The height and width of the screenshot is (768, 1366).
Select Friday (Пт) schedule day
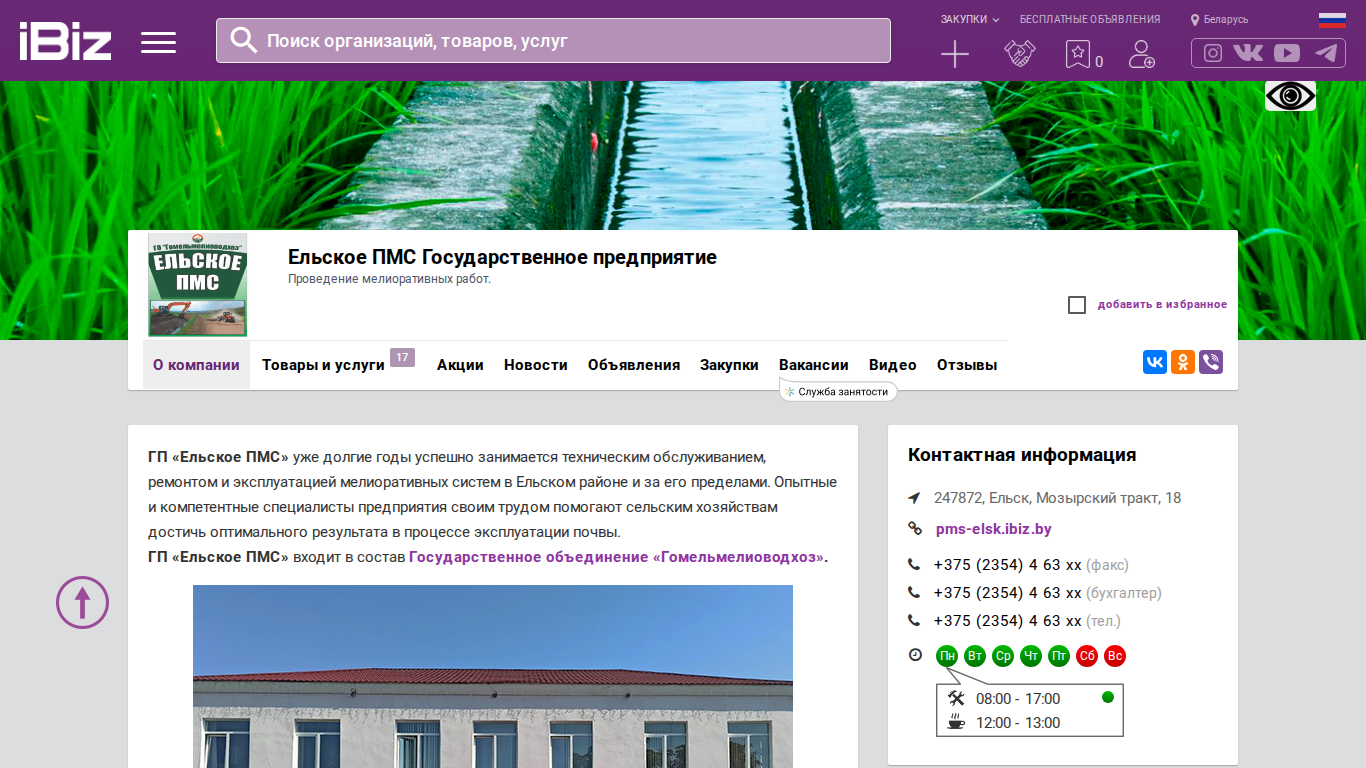coord(1059,656)
